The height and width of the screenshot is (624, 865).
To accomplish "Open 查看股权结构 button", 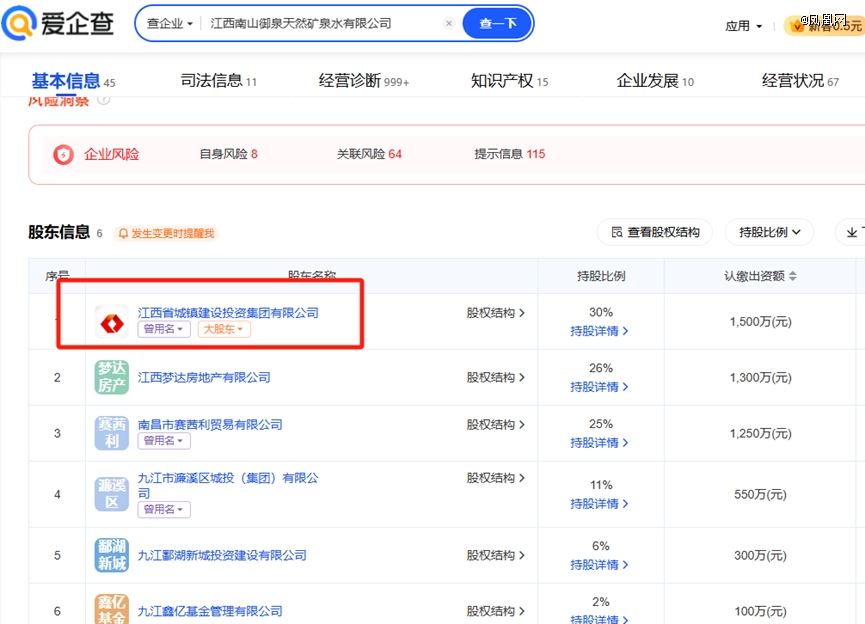I will (655, 232).
